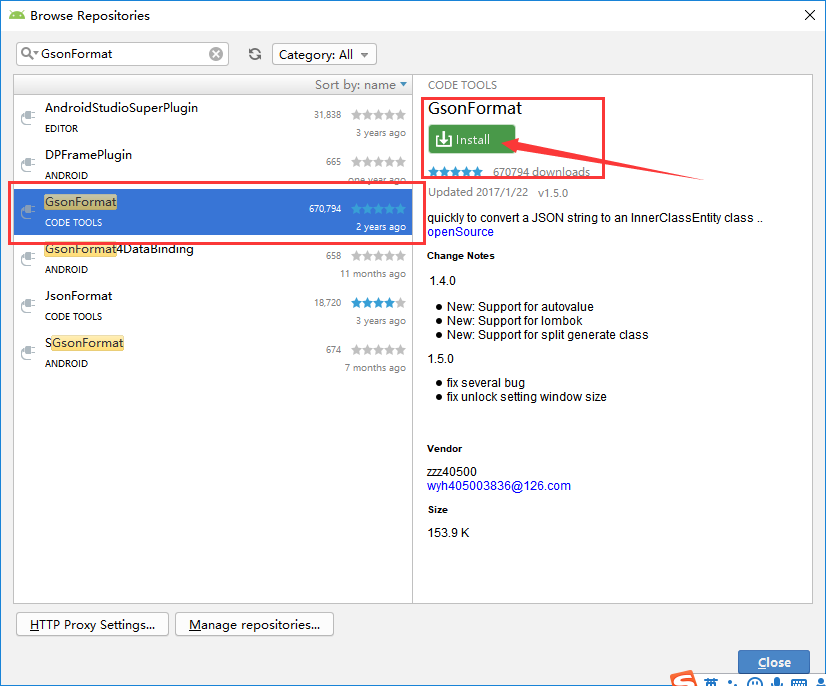Click the 670794 downloads text
The width and height of the screenshot is (826, 686).
point(541,172)
